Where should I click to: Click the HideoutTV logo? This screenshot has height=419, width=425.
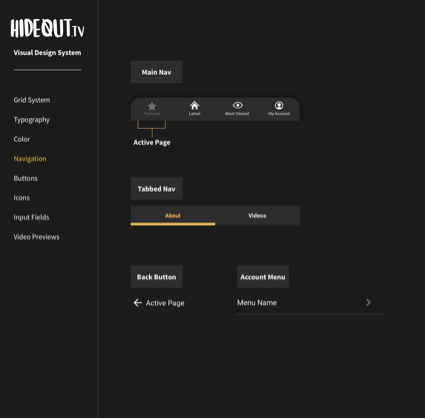(47, 28)
